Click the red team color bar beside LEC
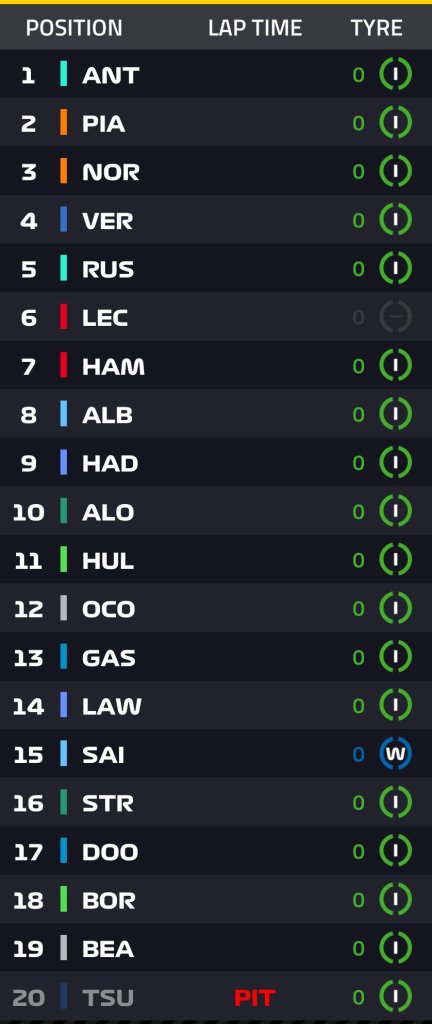Screen dimensions: 432x1024 click(x=63, y=317)
